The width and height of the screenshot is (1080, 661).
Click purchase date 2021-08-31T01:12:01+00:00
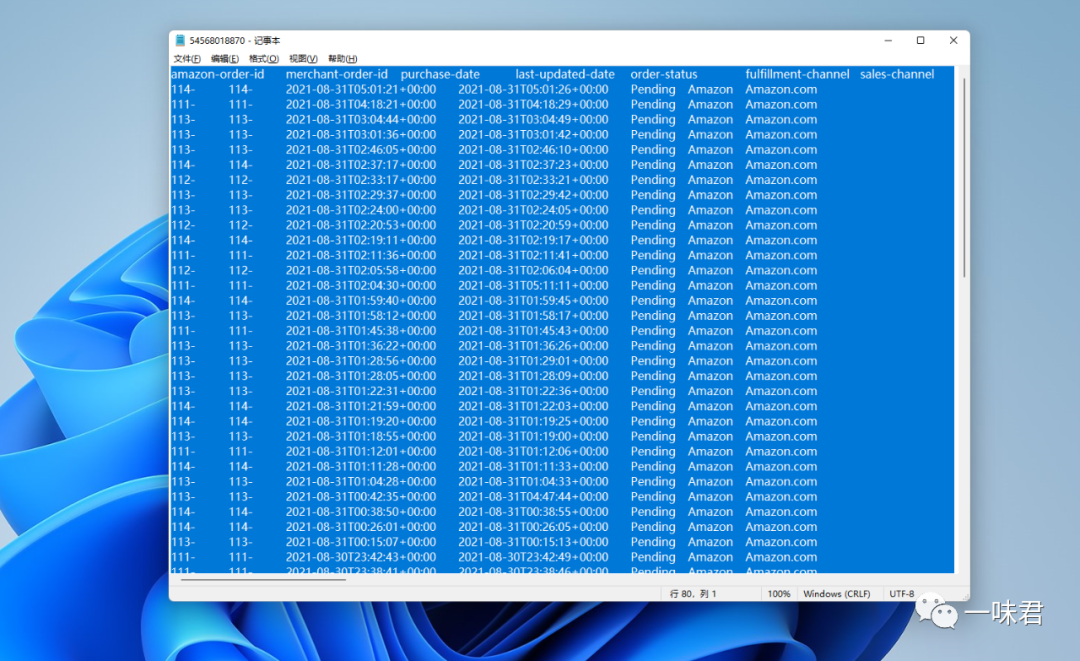tap(361, 452)
